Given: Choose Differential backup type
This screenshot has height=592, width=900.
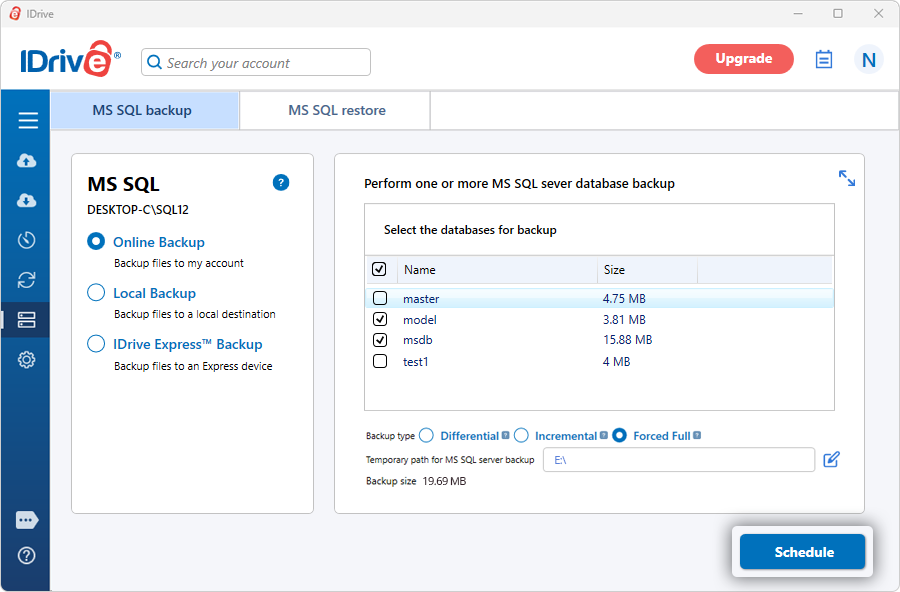Looking at the screenshot, I should 426,435.
